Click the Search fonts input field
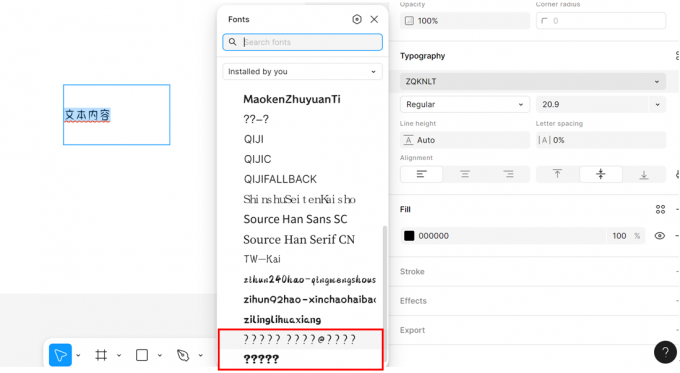680x373 pixels. tap(303, 42)
